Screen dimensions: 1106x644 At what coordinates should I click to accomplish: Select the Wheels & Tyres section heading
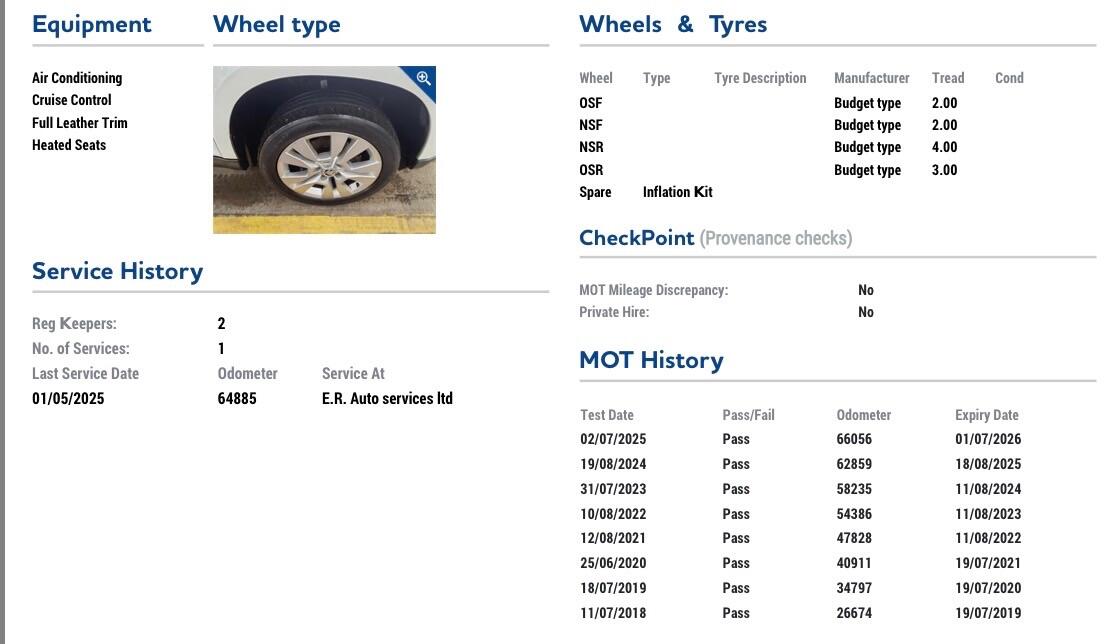[672, 25]
